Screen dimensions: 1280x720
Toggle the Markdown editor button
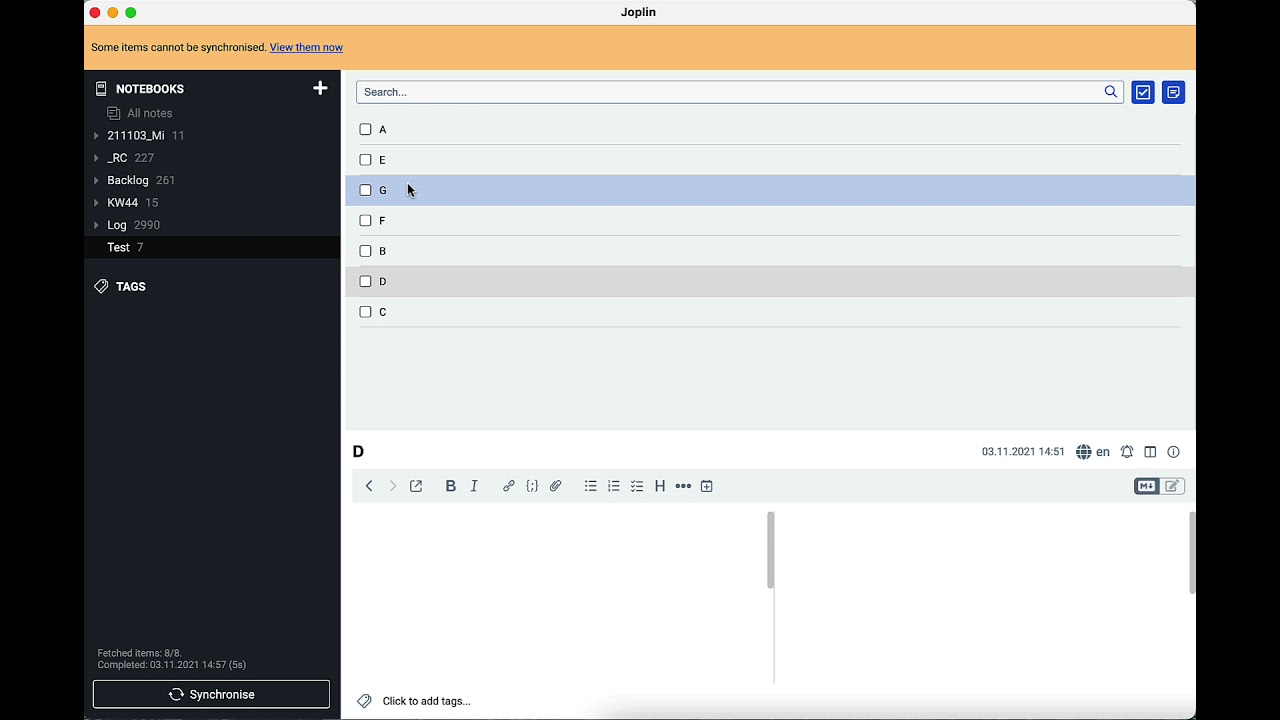click(1147, 486)
